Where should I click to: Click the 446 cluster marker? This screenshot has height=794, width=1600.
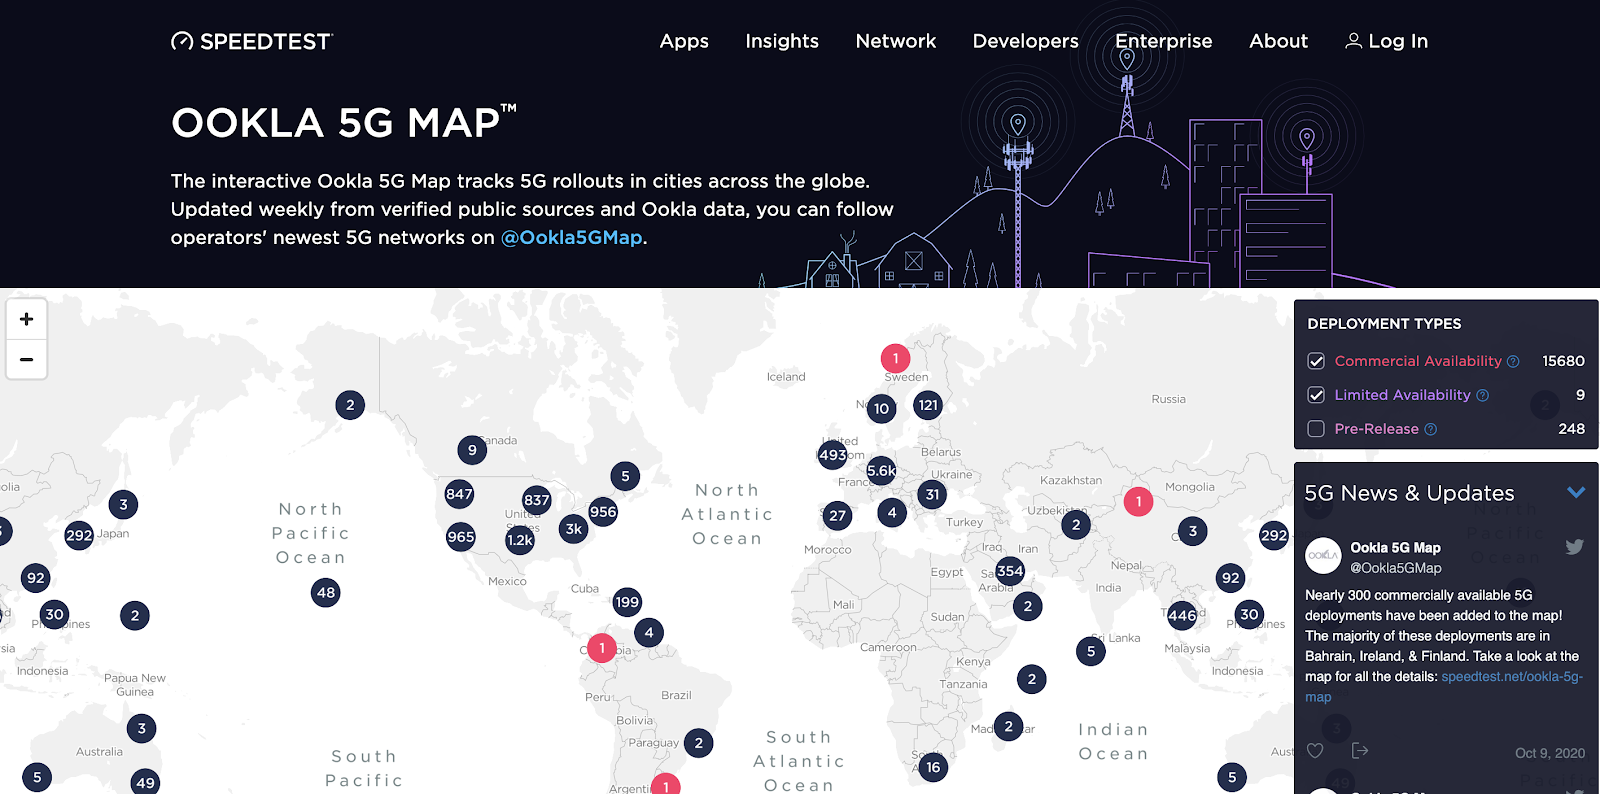tap(1182, 615)
